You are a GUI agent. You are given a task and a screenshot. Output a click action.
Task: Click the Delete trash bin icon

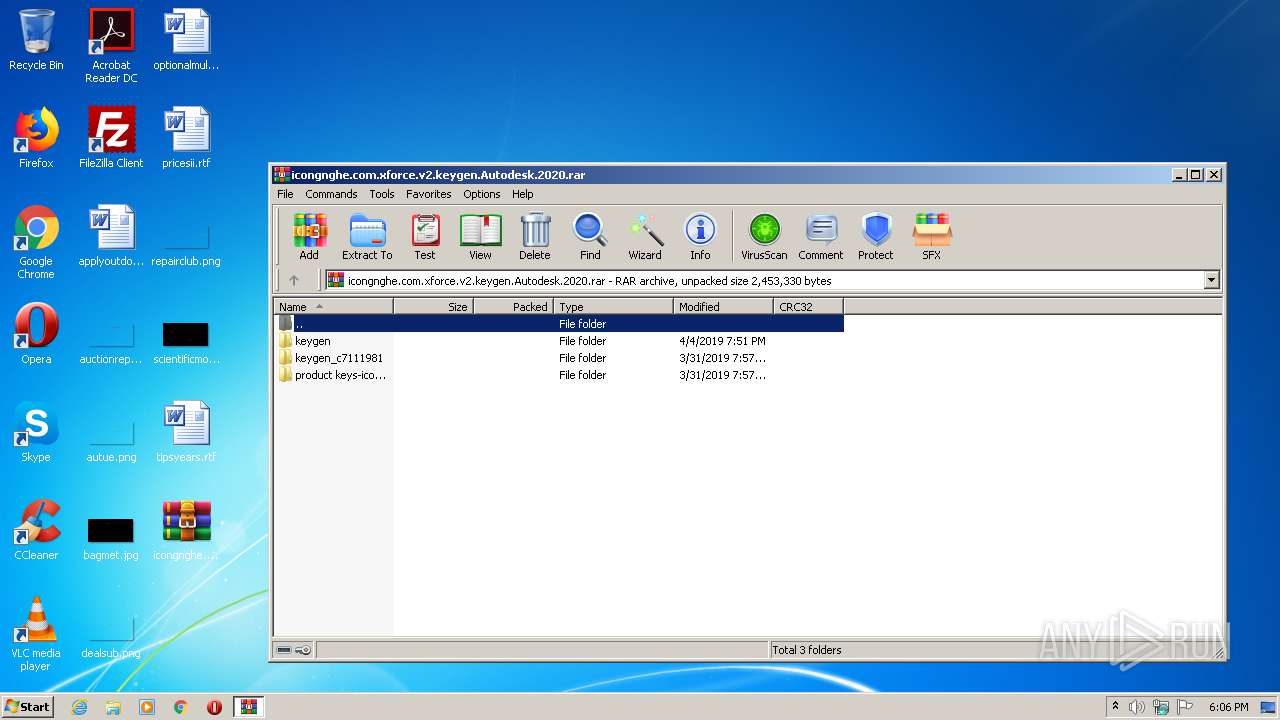click(x=535, y=237)
